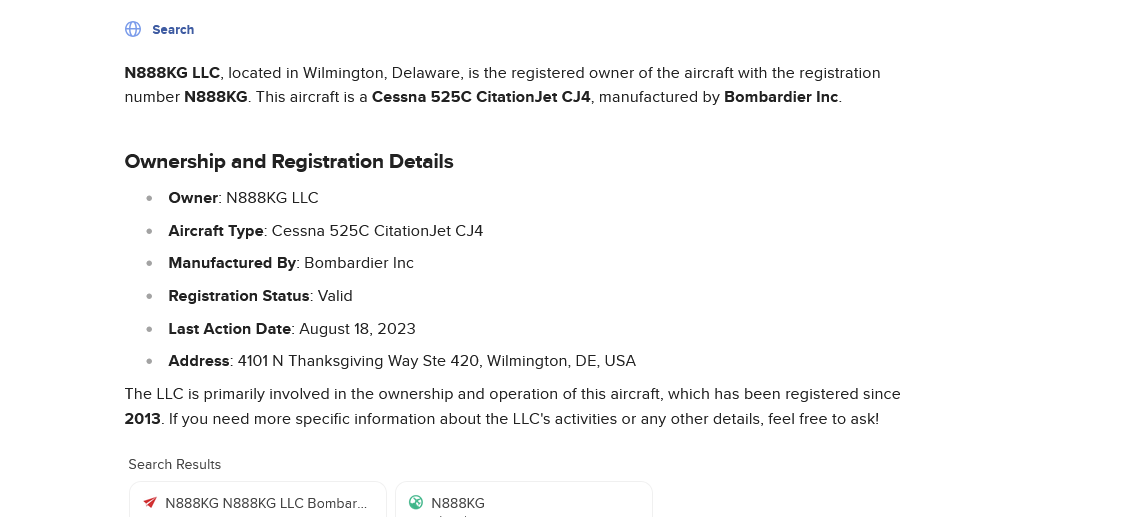Click the bold 2013 year text

[142, 418]
